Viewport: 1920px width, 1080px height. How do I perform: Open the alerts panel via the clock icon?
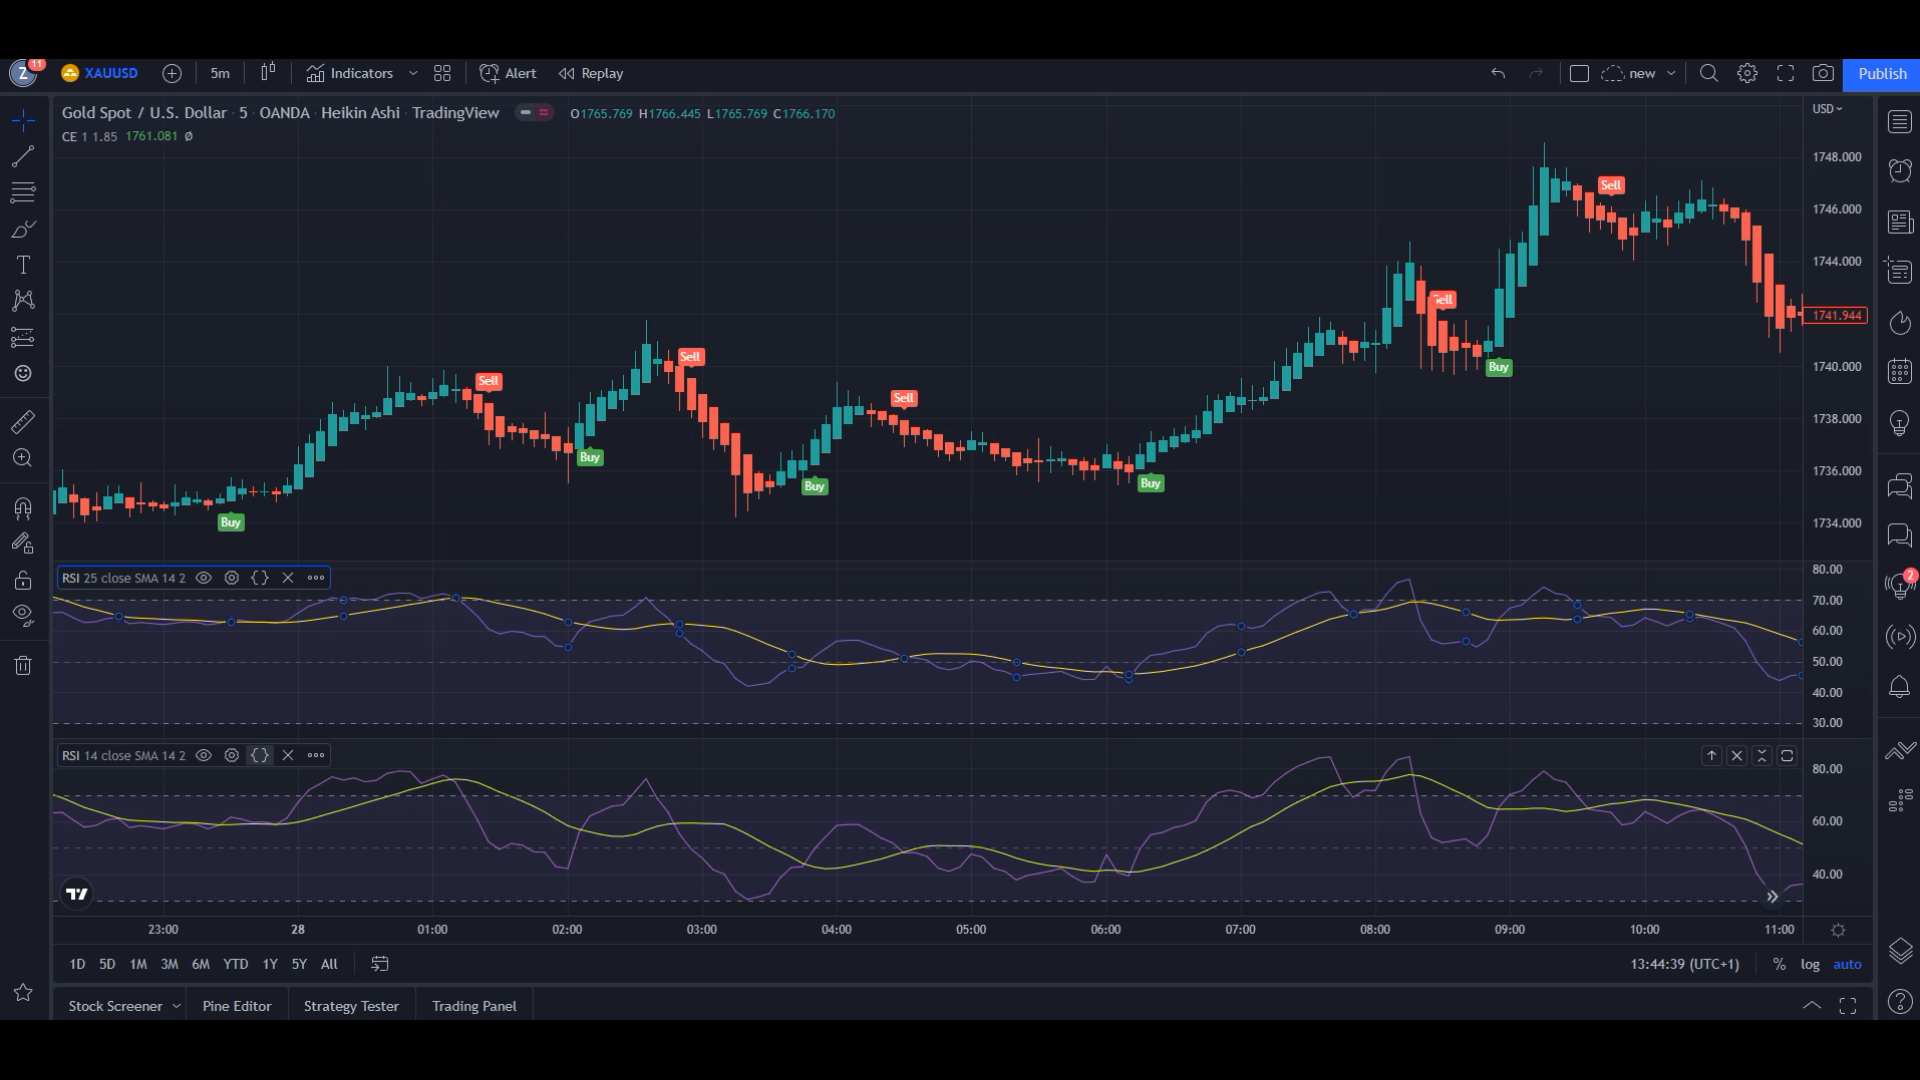pos(1899,171)
